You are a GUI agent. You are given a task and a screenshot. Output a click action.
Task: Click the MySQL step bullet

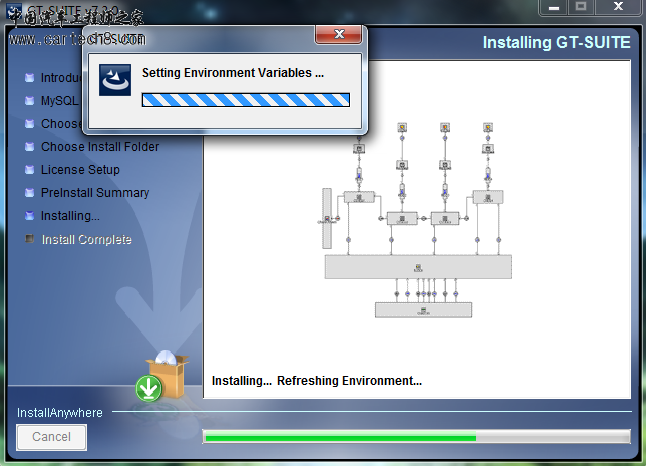(x=30, y=101)
